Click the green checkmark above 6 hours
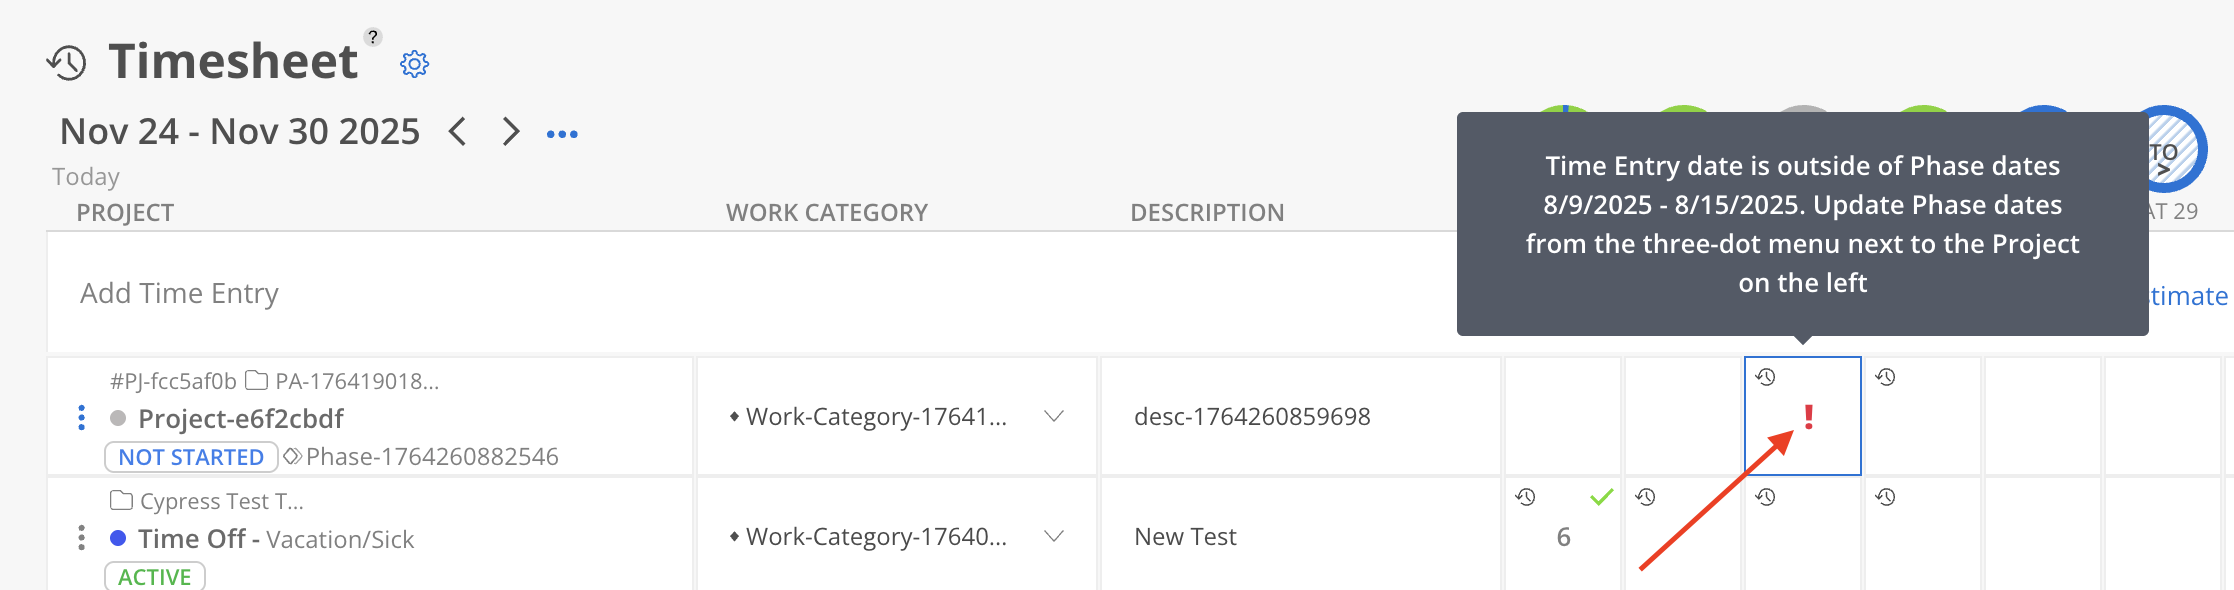The width and height of the screenshot is (2234, 590). (1601, 497)
